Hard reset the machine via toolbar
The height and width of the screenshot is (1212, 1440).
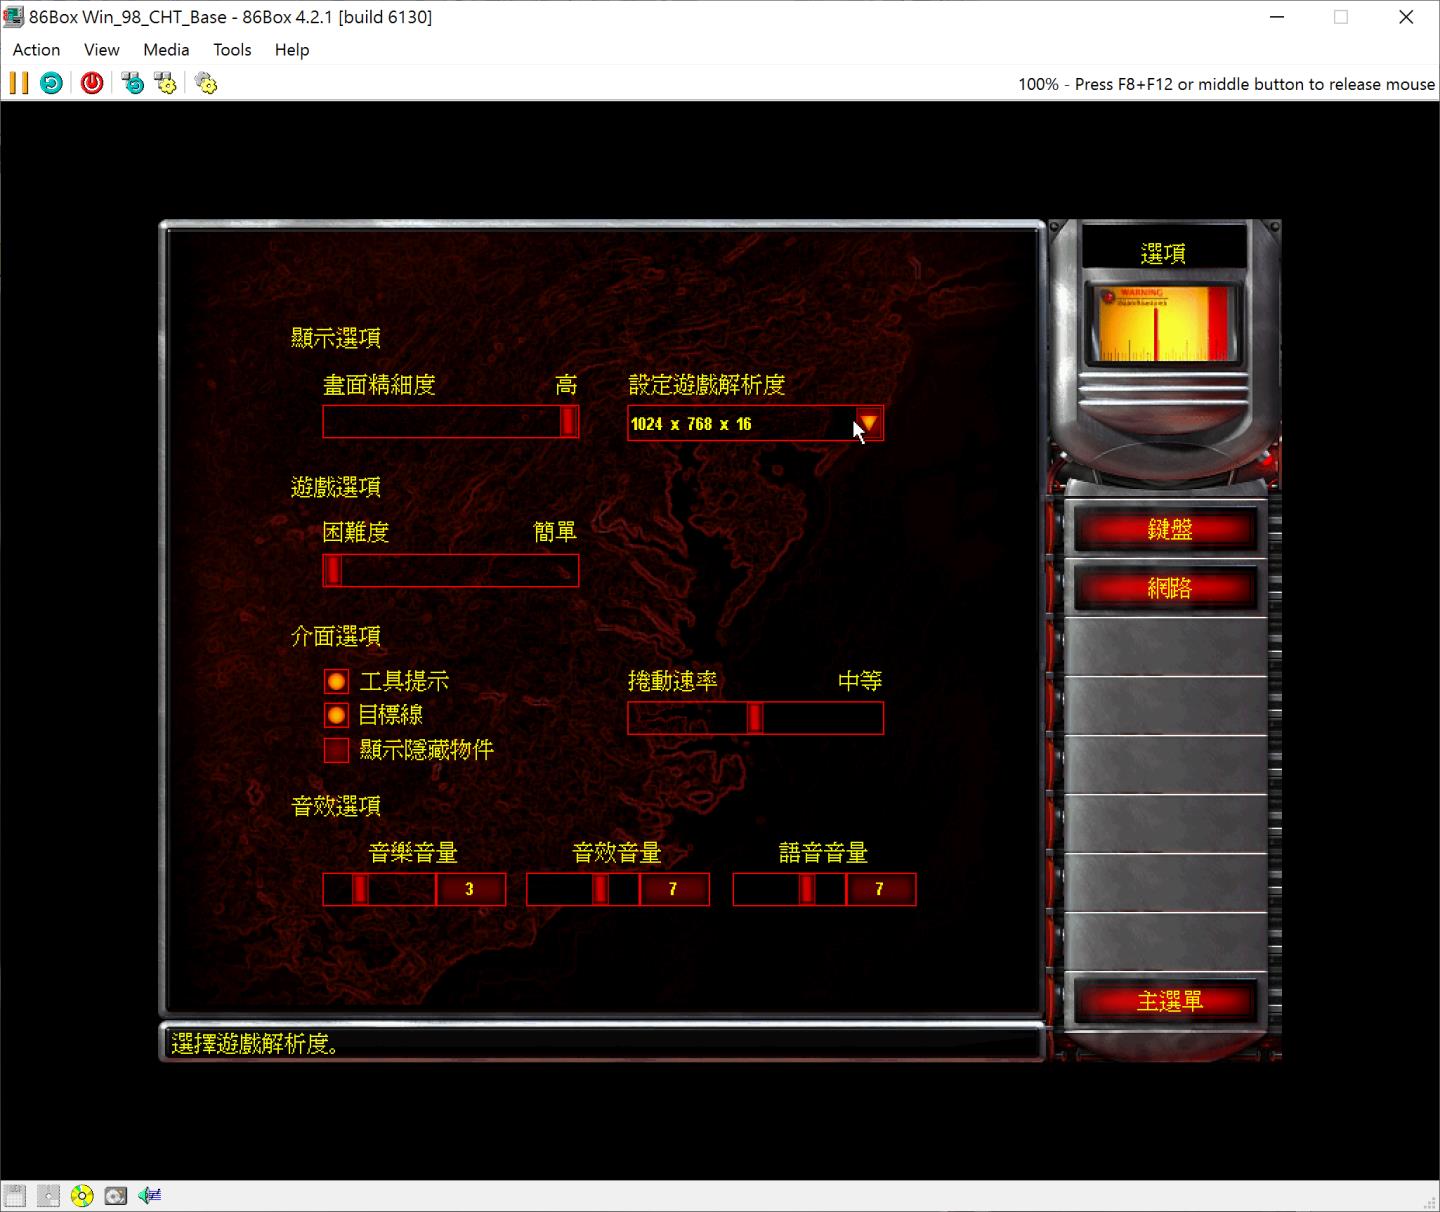(51, 83)
